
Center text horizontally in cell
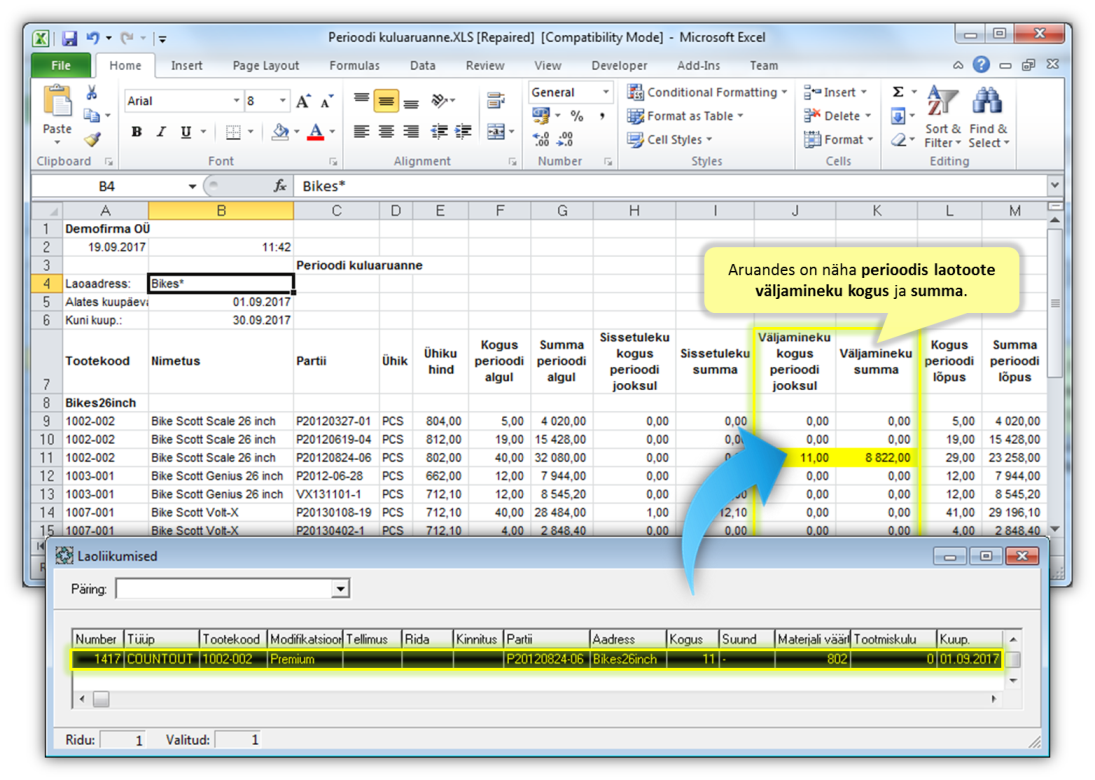386,131
